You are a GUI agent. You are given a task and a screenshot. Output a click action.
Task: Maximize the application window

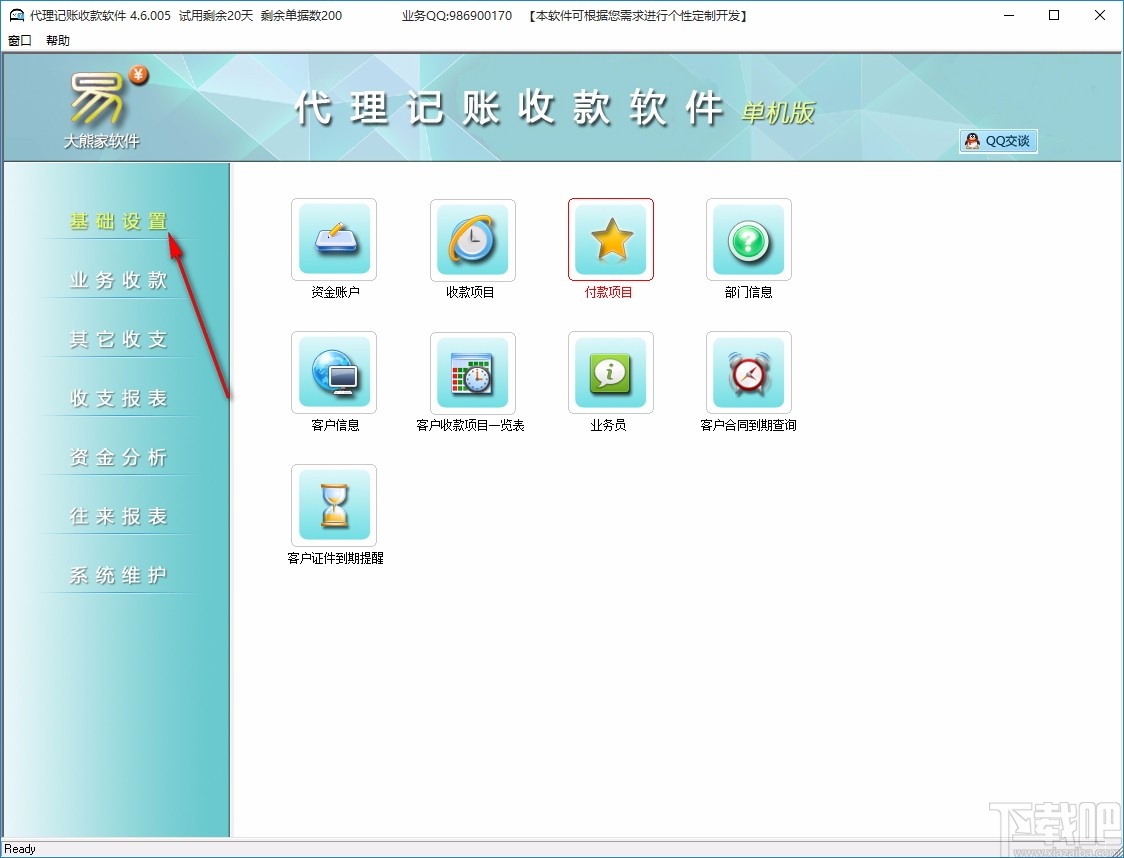1054,15
